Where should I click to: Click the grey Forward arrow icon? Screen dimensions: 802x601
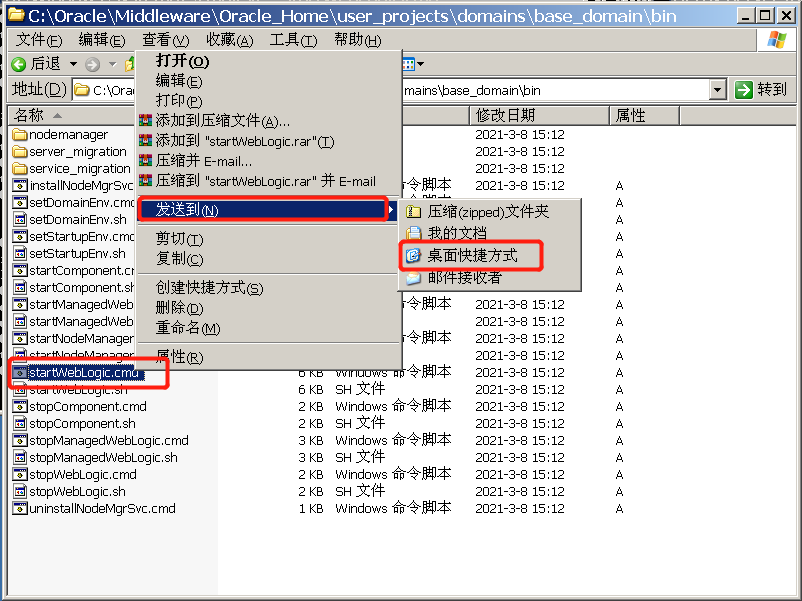click(x=92, y=64)
